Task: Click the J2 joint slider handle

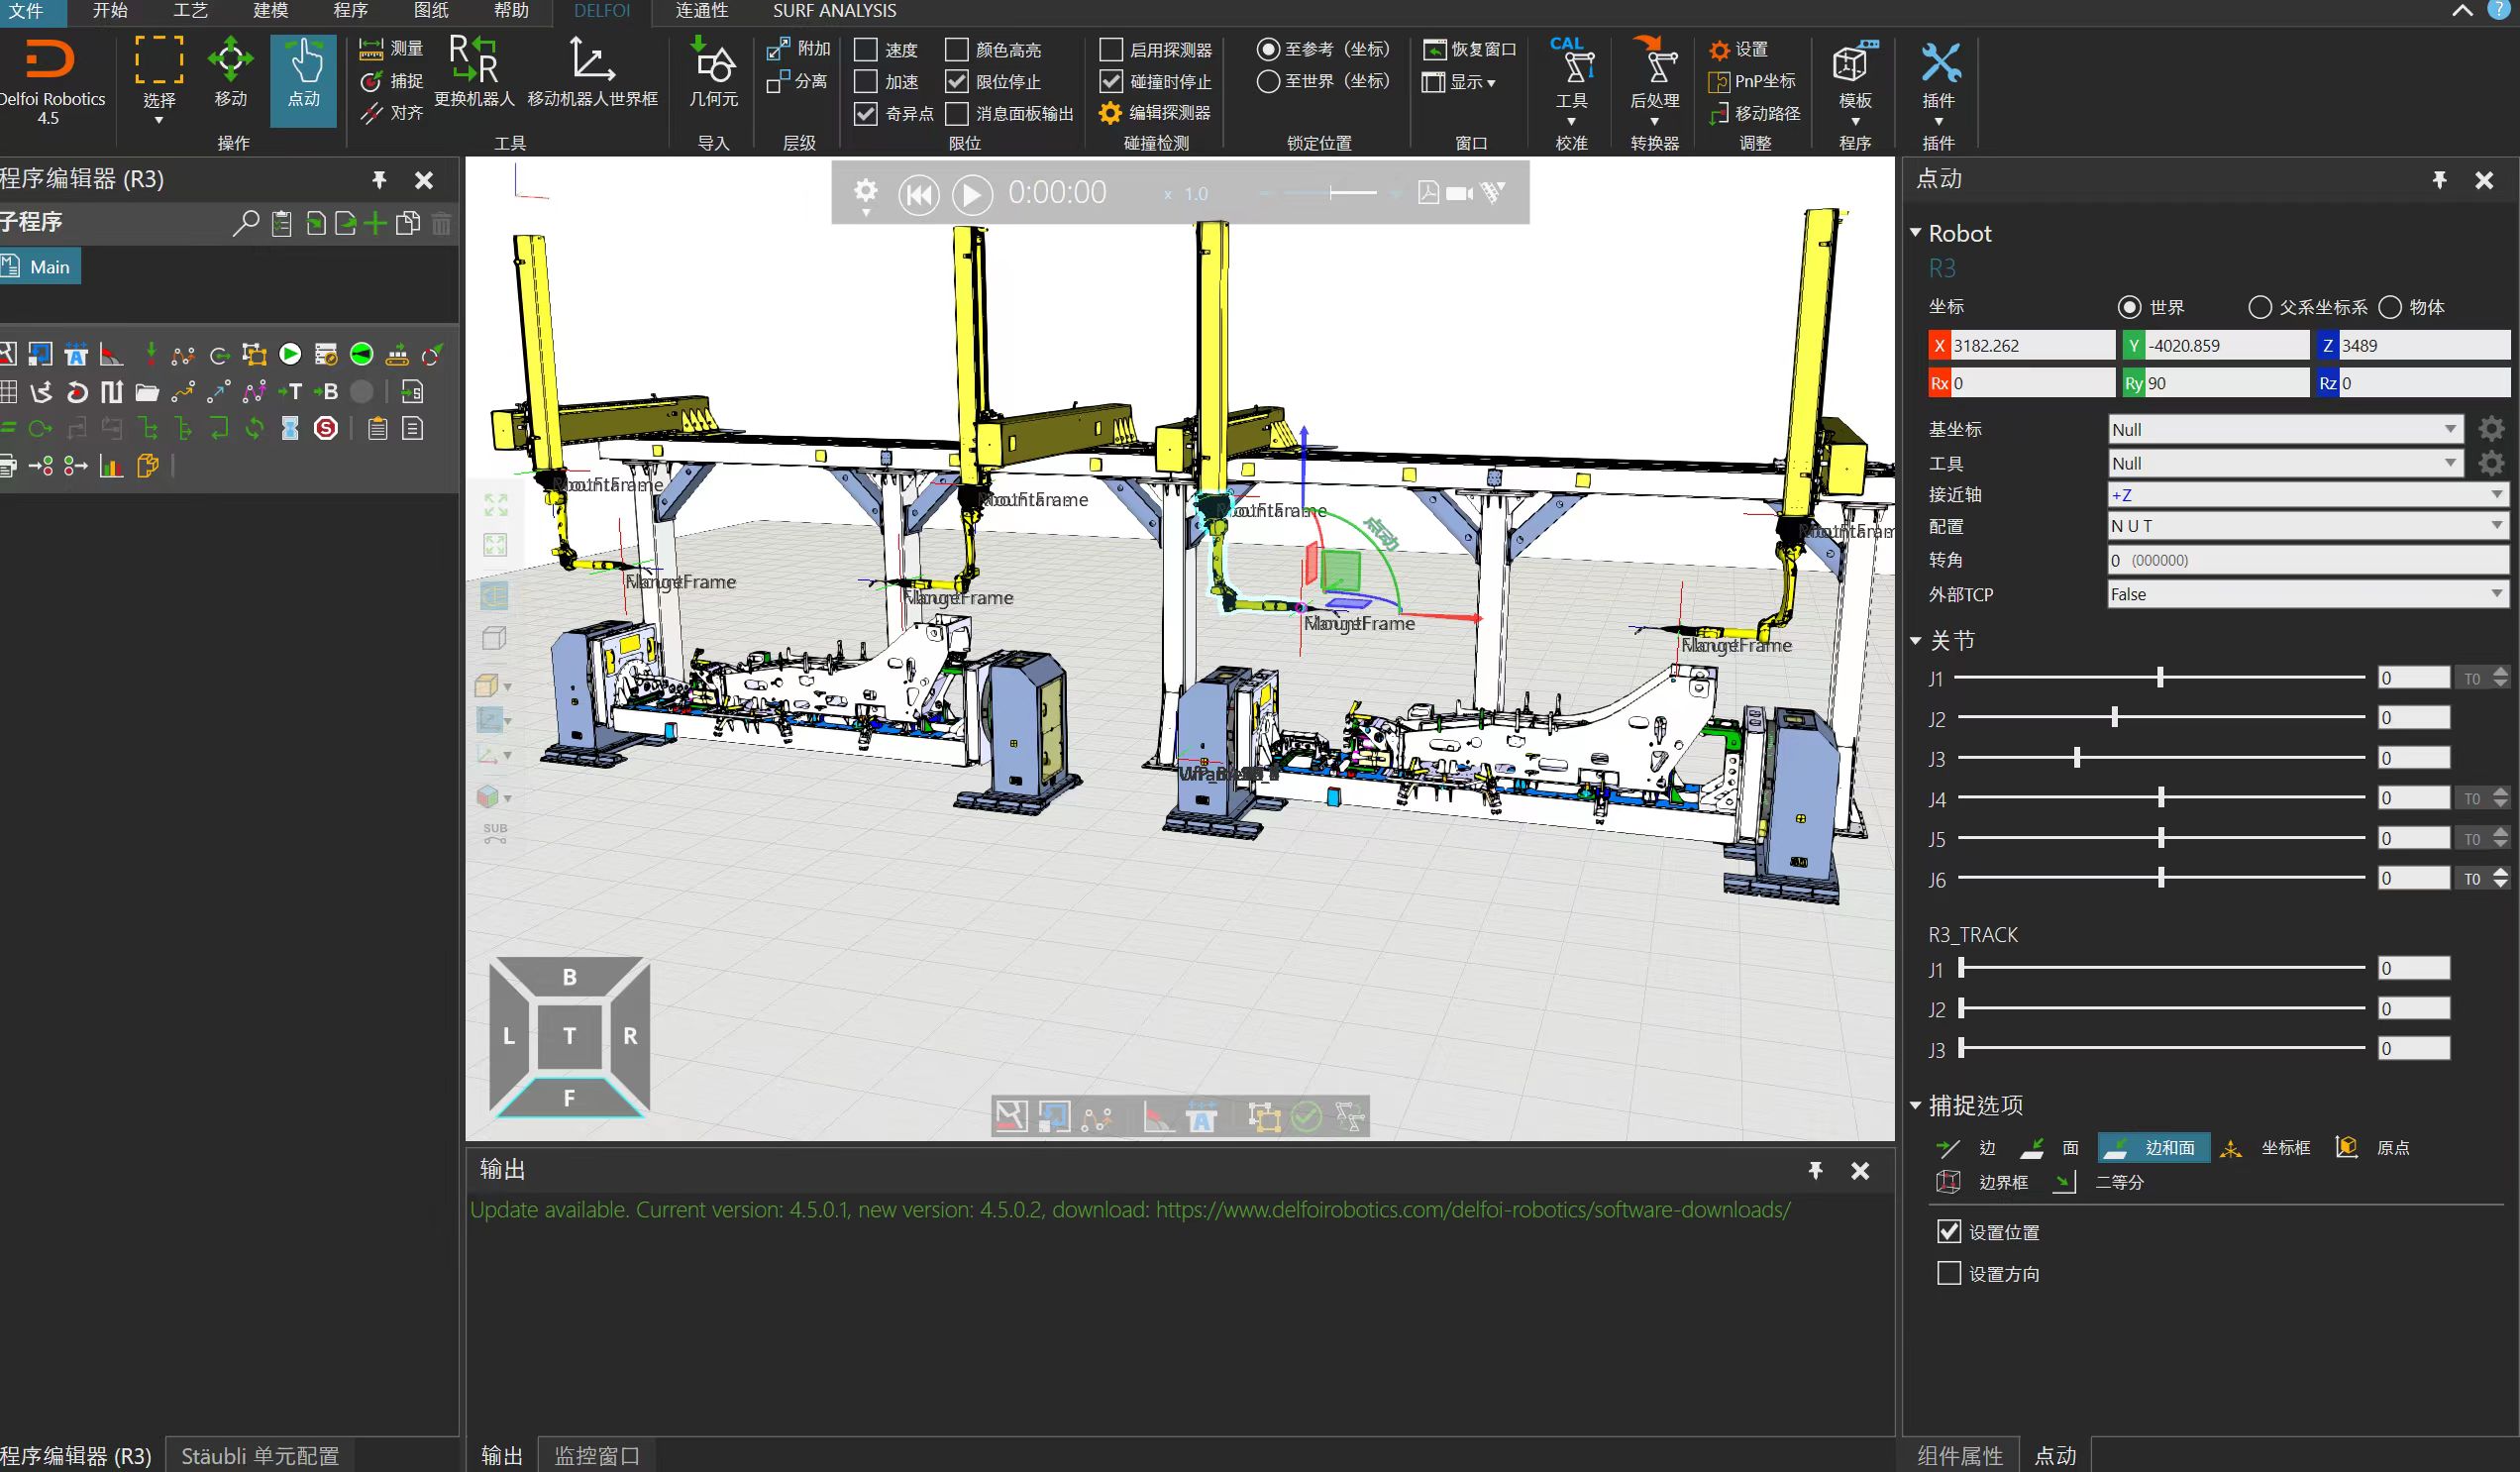Action: 2114,718
